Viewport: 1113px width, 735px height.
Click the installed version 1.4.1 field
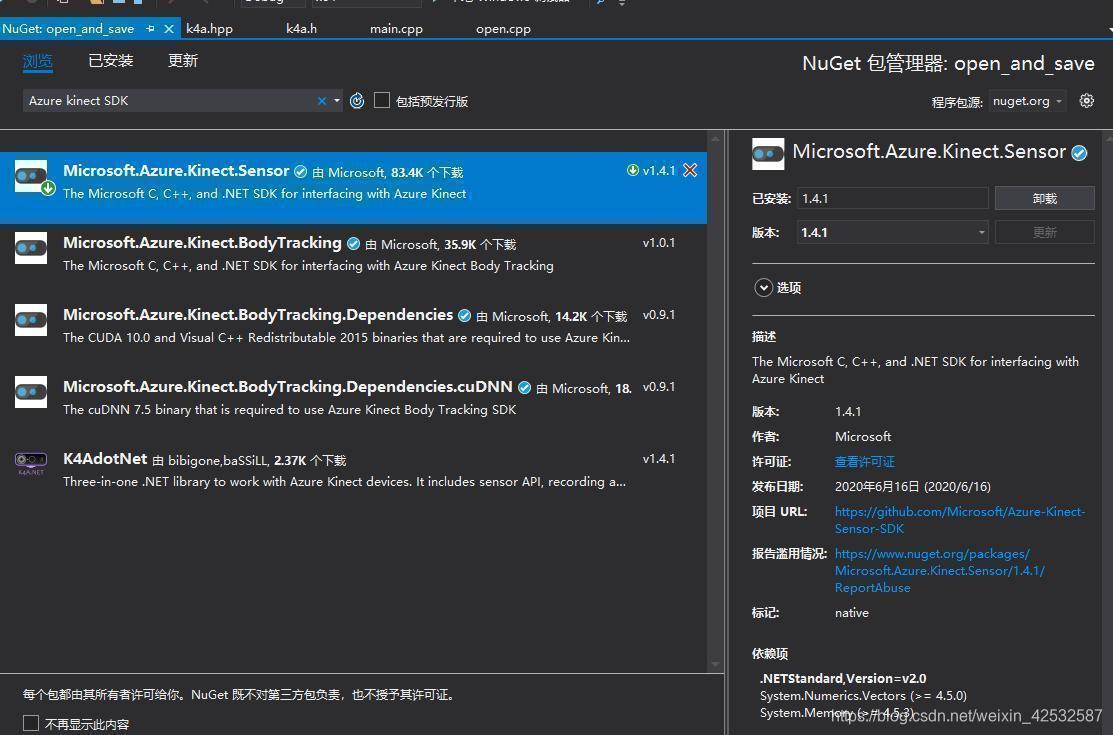tap(893, 198)
